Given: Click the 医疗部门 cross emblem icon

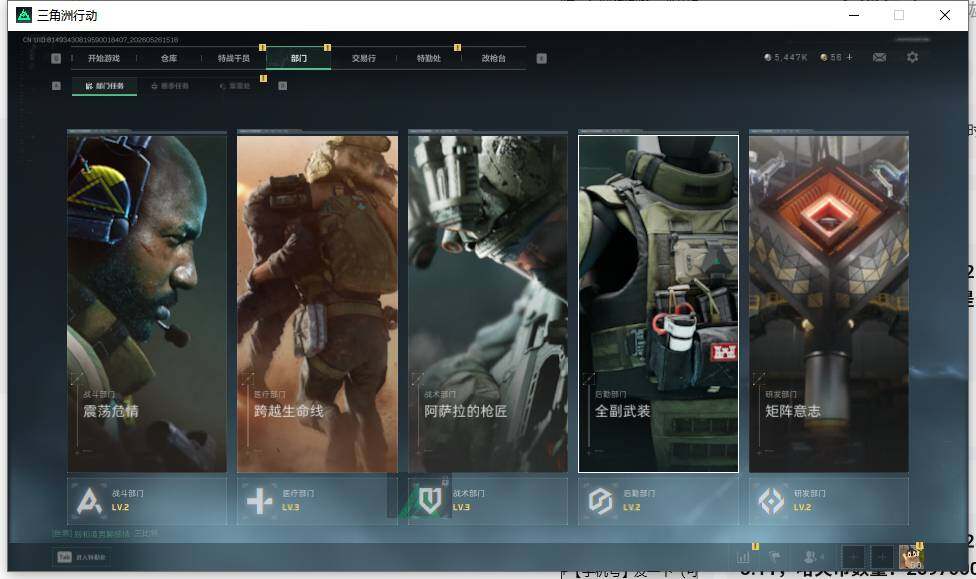Looking at the screenshot, I should click(x=260, y=501).
